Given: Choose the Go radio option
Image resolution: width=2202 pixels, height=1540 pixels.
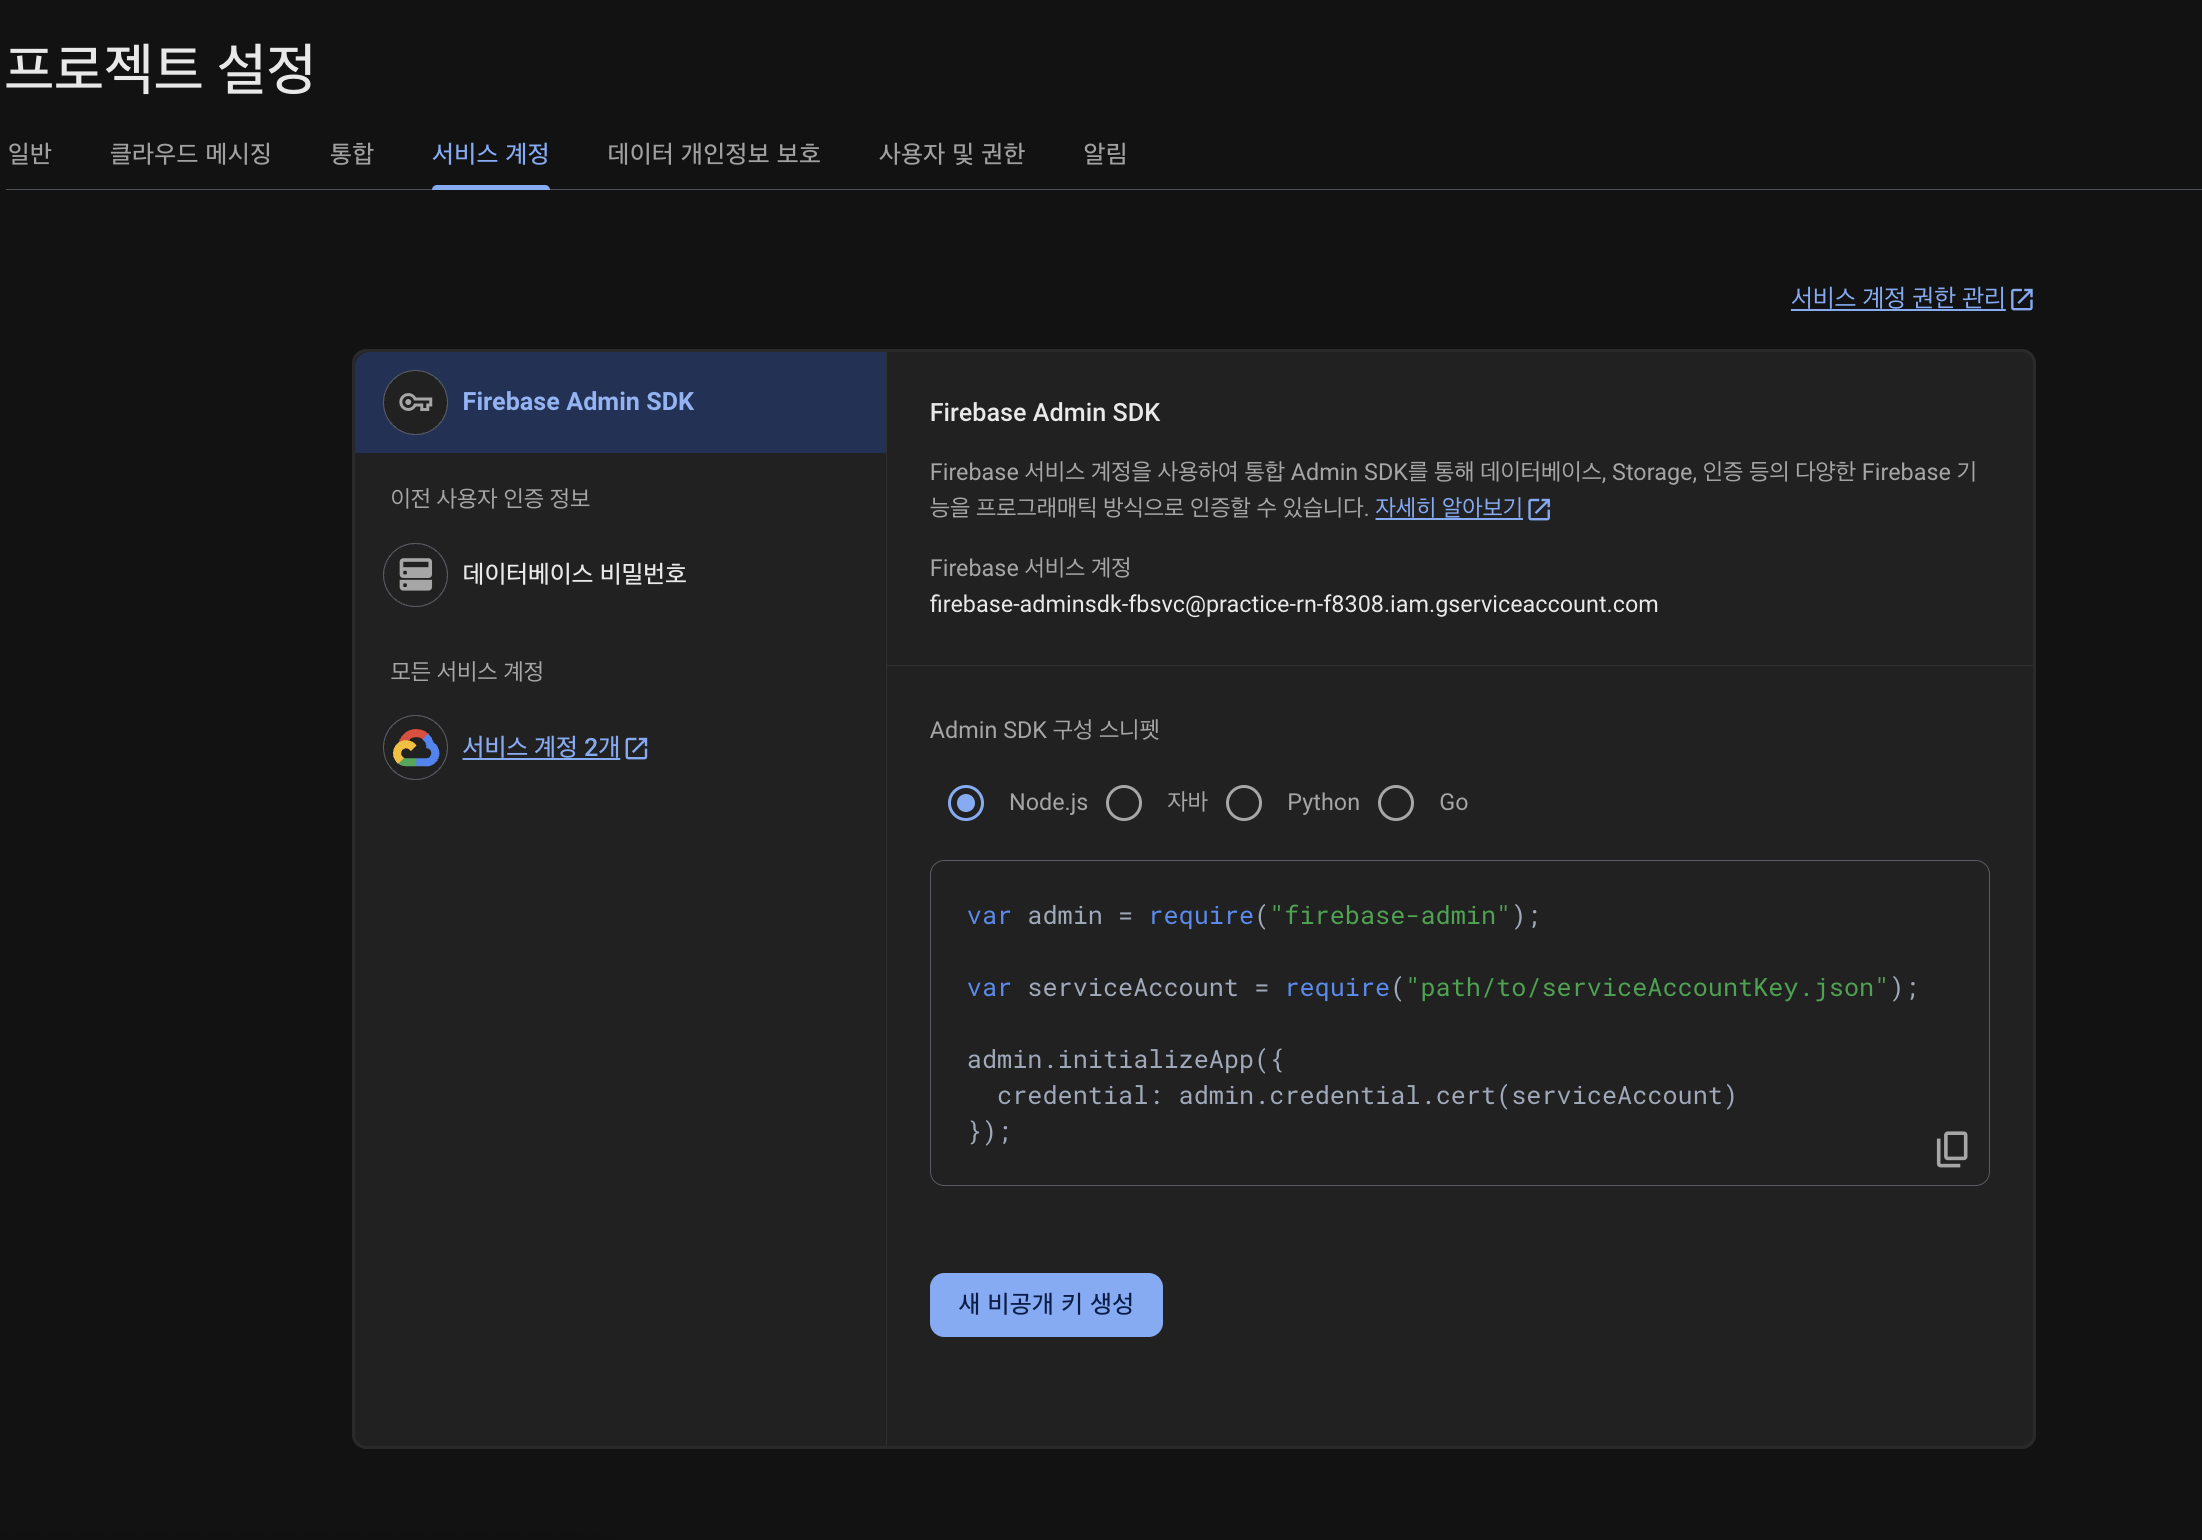Looking at the screenshot, I should (1396, 803).
